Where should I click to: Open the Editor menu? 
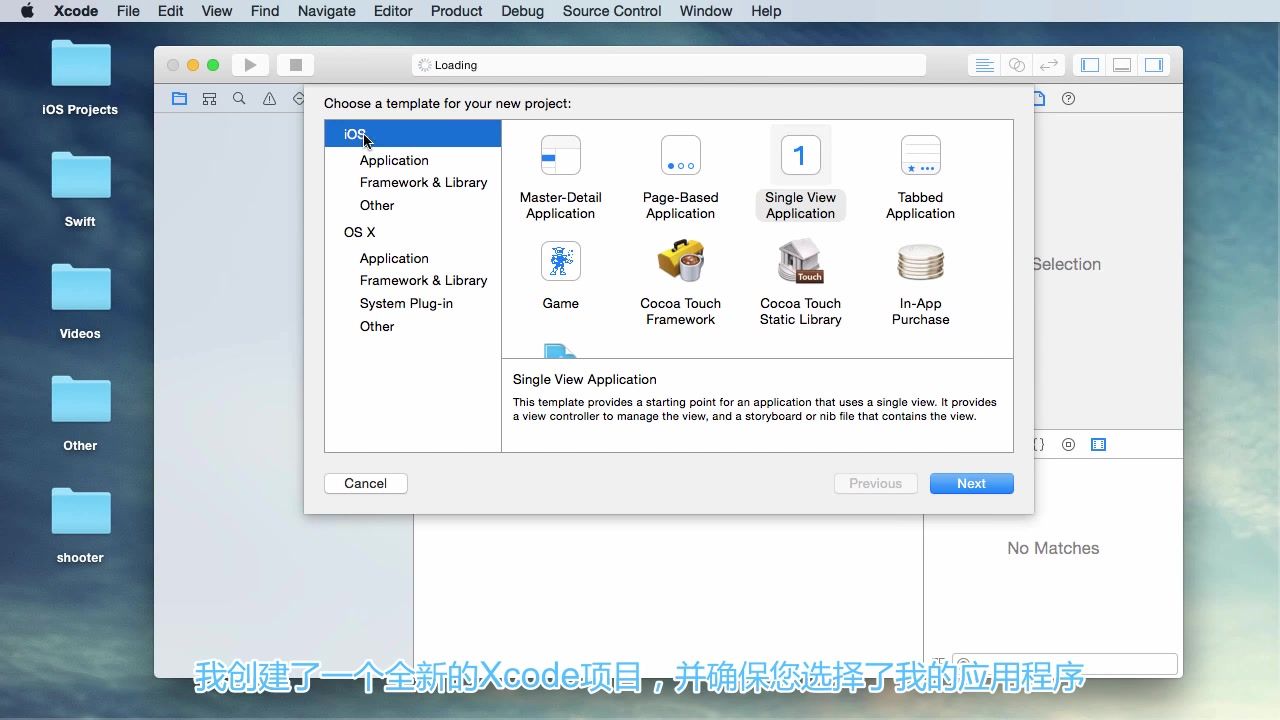[x=393, y=11]
